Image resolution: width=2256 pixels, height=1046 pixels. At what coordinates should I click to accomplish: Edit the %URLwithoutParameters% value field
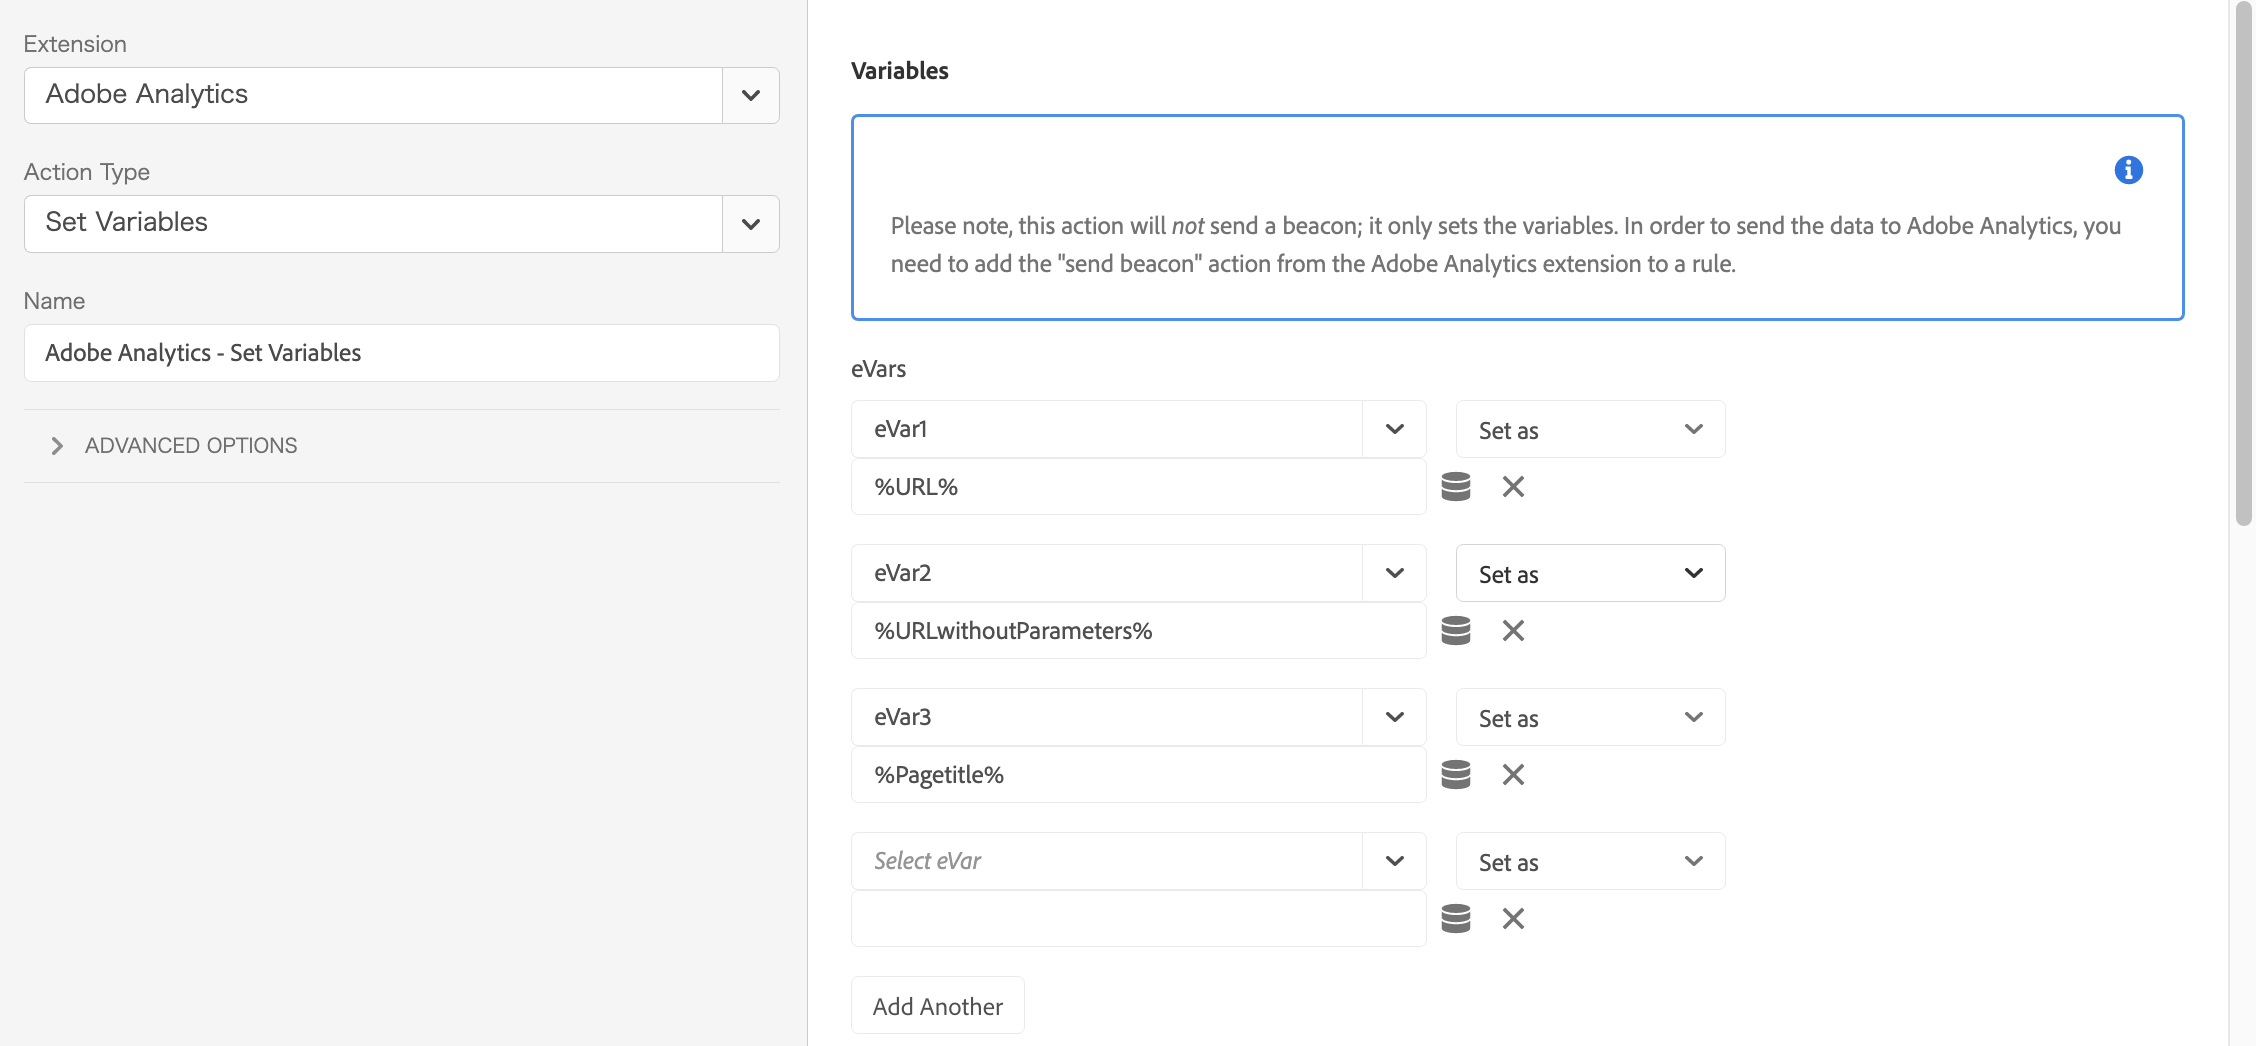coord(1138,631)
